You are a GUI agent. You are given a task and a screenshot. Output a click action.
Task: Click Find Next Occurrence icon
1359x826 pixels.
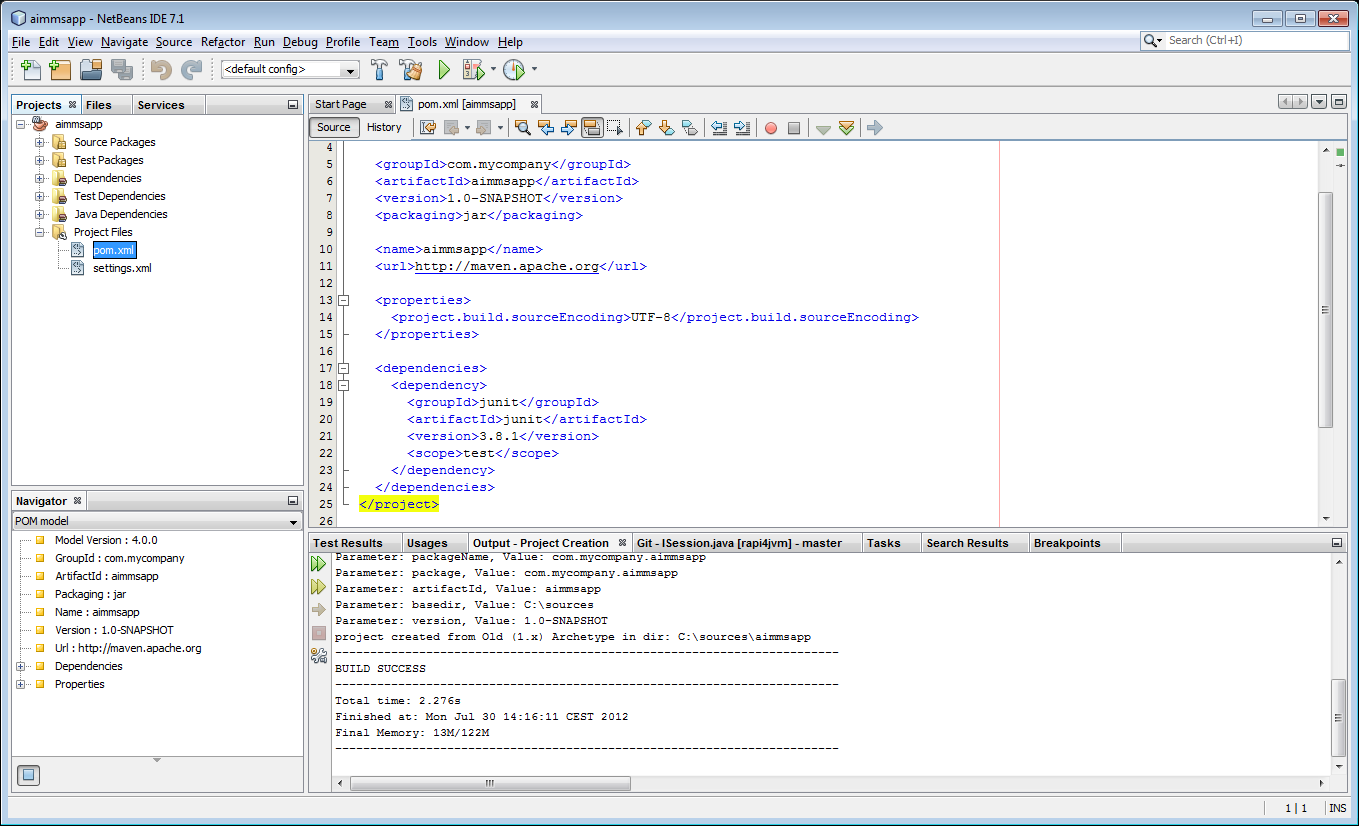pos(568,128)
